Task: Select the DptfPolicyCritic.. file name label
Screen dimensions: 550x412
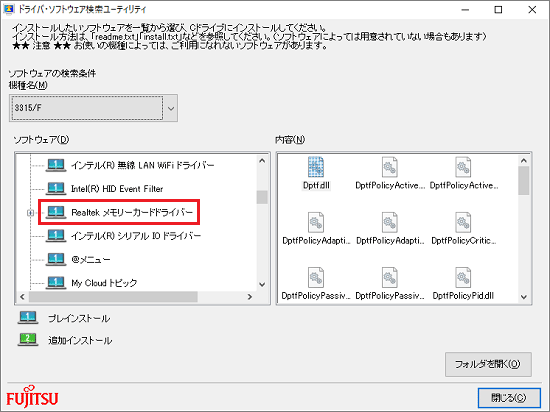Action: coord(463,241)
